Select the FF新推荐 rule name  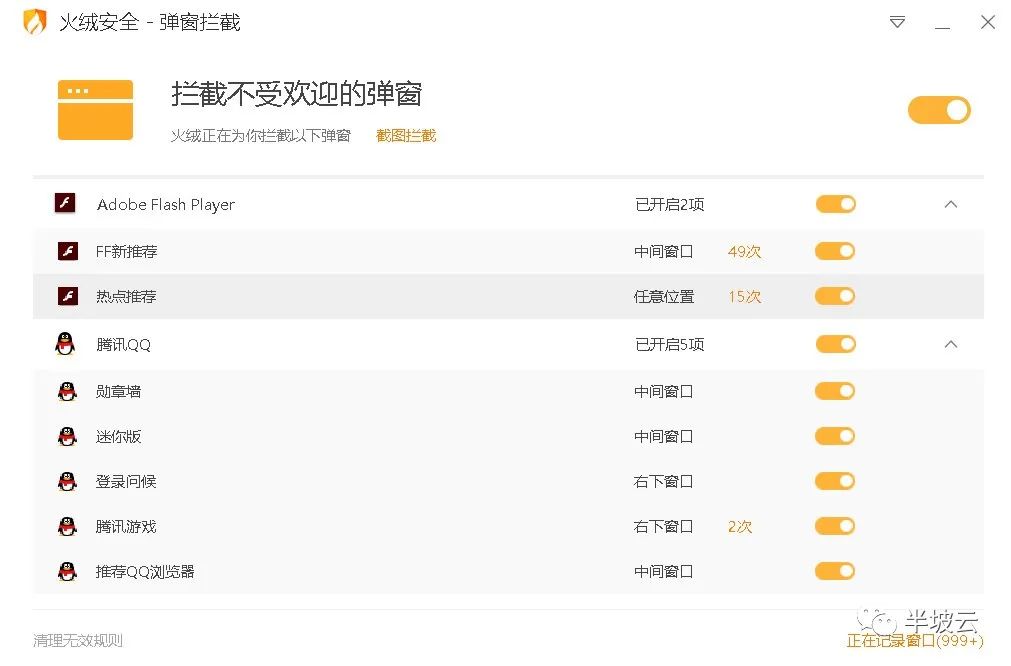[126, 251]
